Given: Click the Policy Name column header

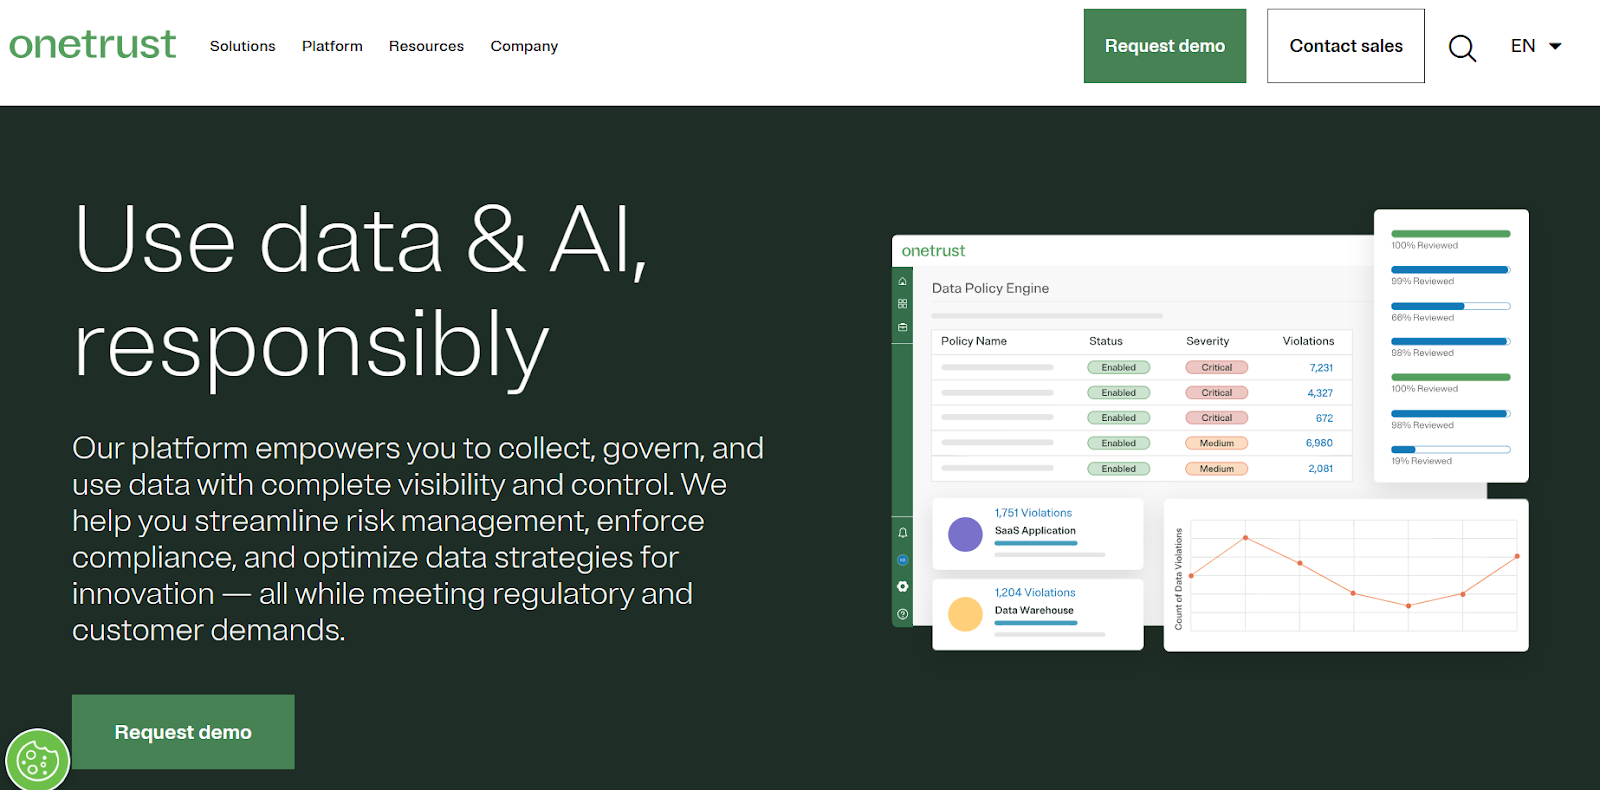Looking at the screenshot, I should click(x=974, y=341).
